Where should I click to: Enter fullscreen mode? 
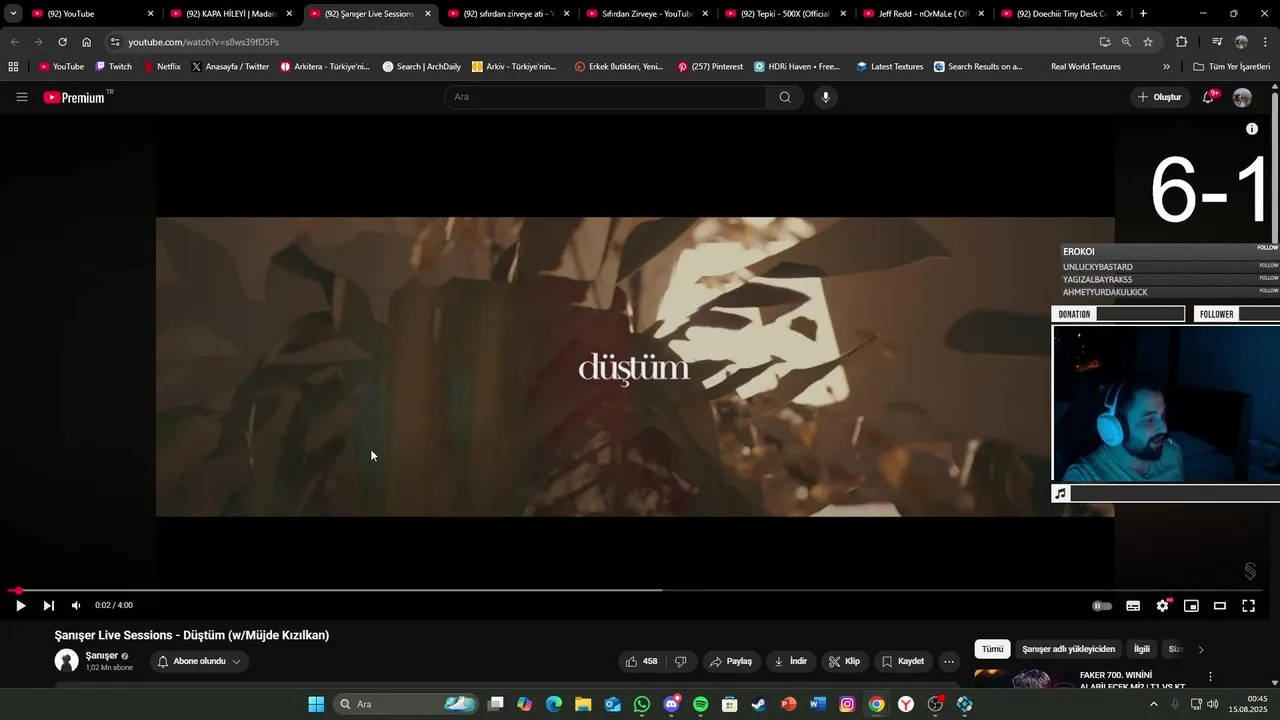coord(1248,605)
